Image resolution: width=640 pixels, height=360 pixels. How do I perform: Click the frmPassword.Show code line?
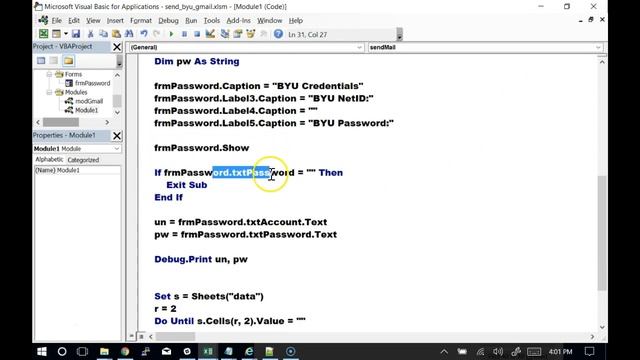click(202, 148)
